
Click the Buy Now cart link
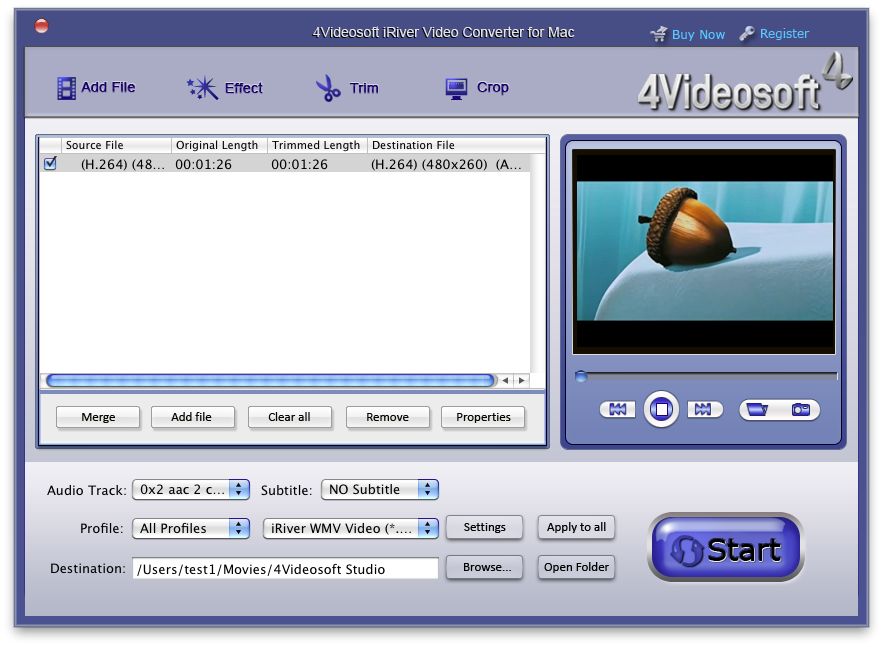(688, 34)
